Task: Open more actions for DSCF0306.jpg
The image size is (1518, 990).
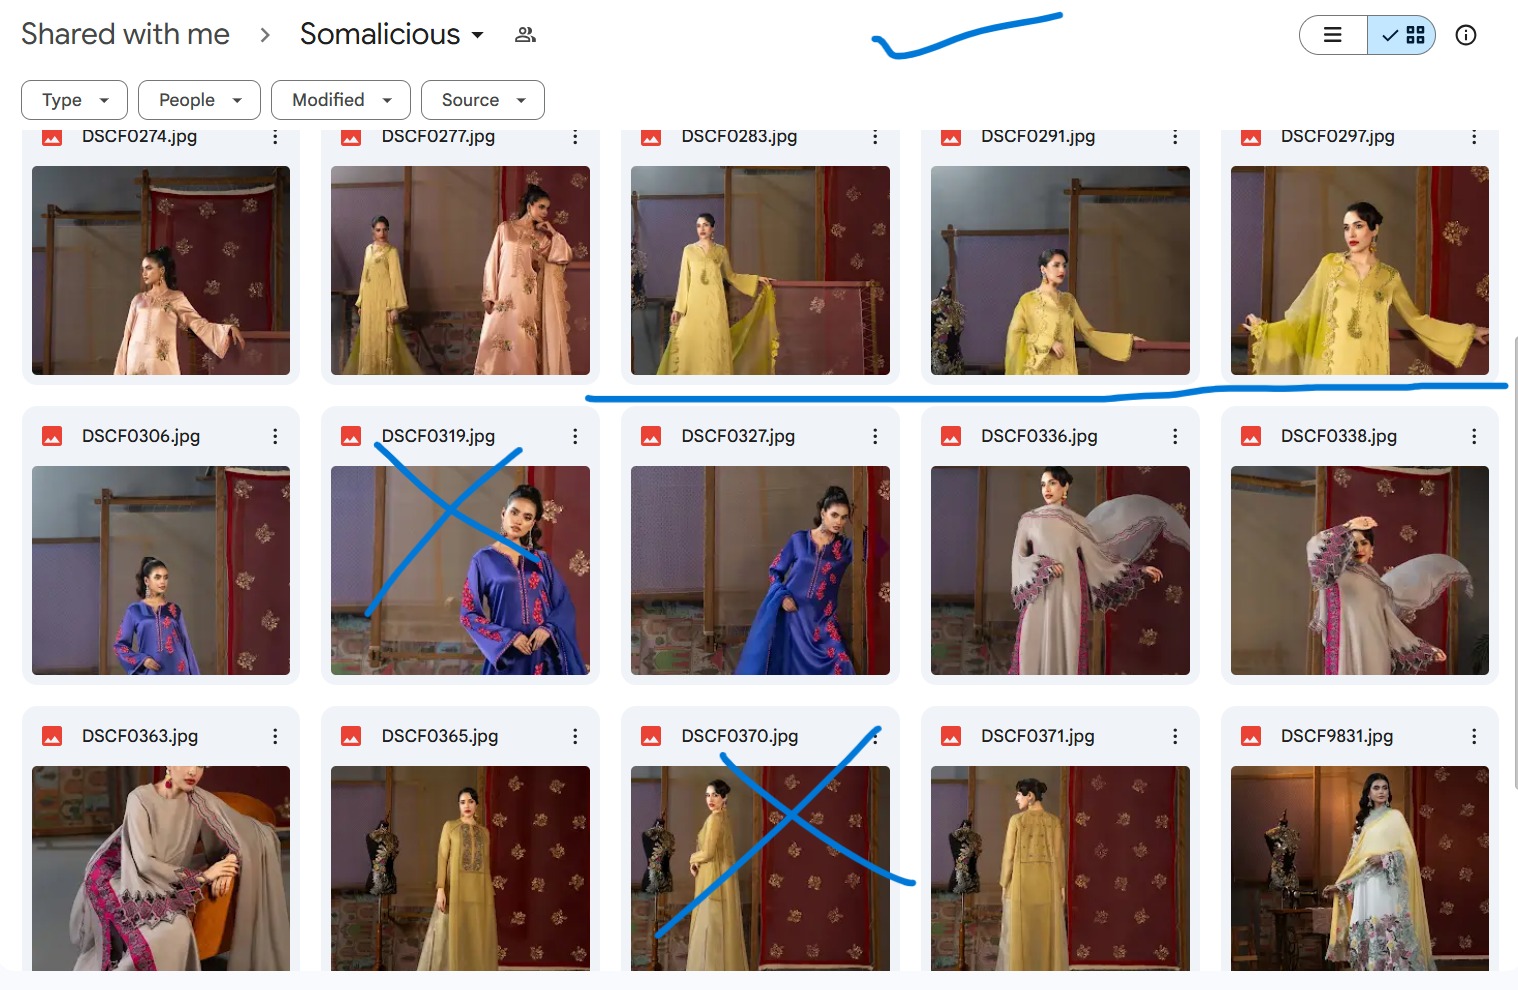Action: [x=275, y=436]
